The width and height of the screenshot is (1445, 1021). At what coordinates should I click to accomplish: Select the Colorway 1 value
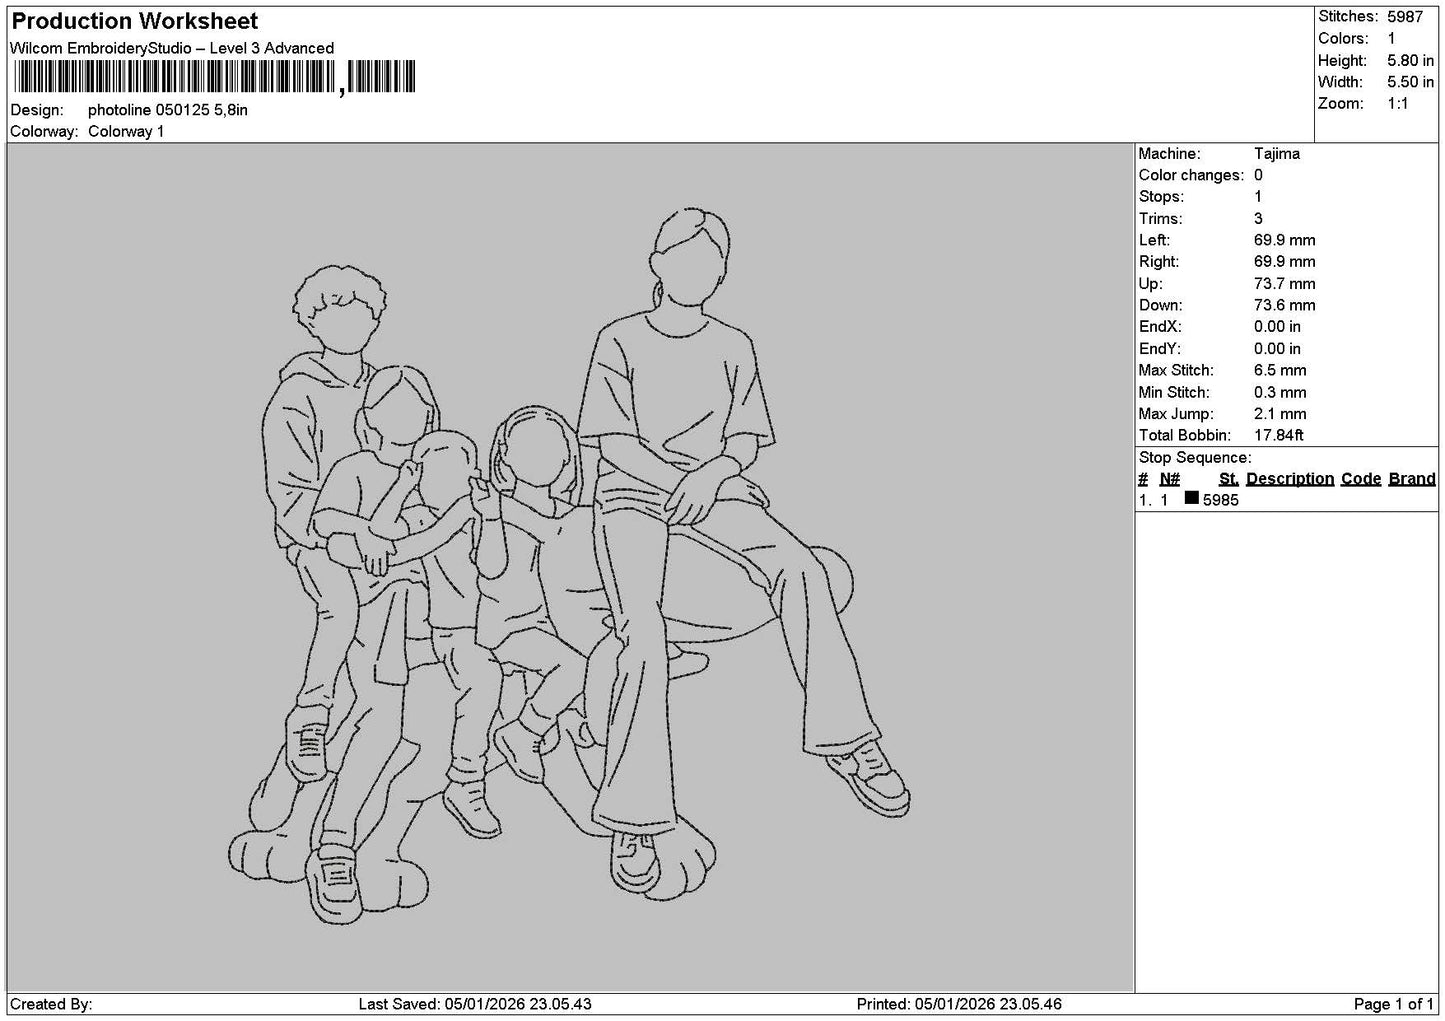tap(126, 132)
